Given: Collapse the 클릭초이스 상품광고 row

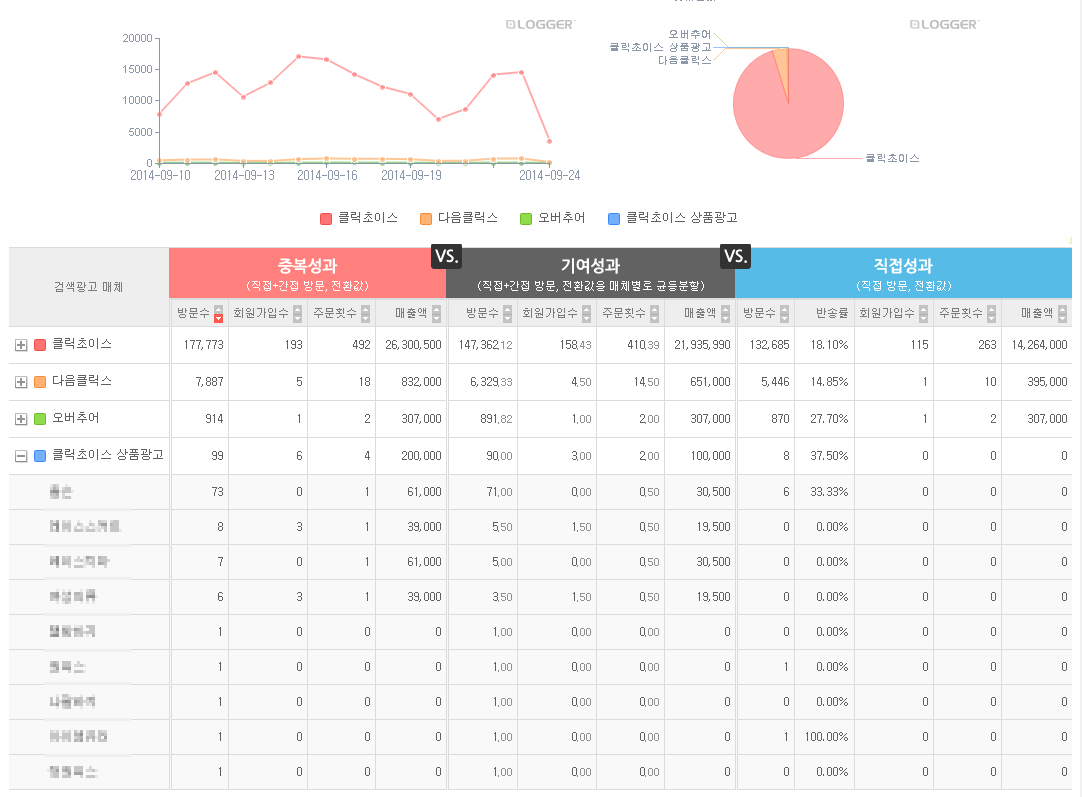Looking at the screenshot, I should pyautogui.click(x=20, y=456).
